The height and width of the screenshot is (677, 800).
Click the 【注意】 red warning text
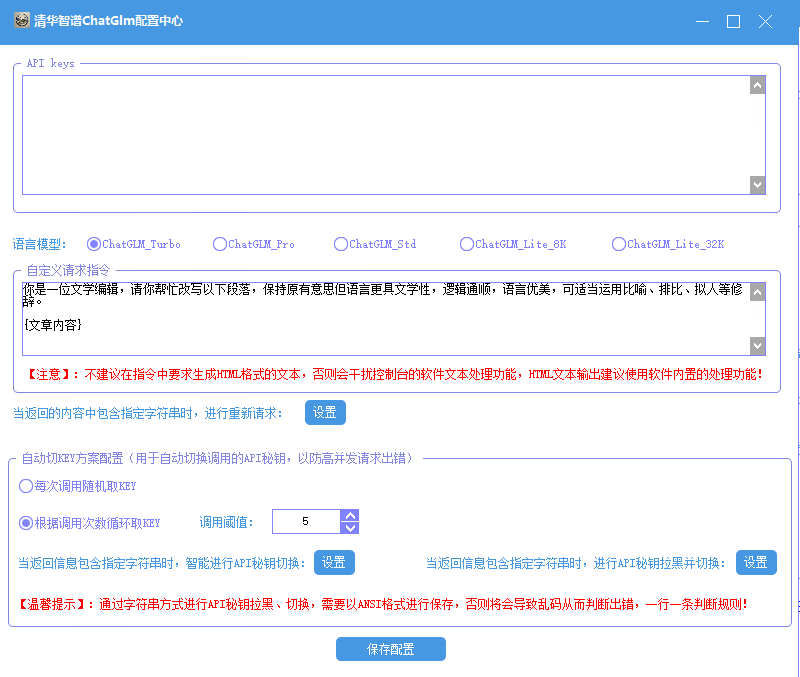tap(394, 374)
